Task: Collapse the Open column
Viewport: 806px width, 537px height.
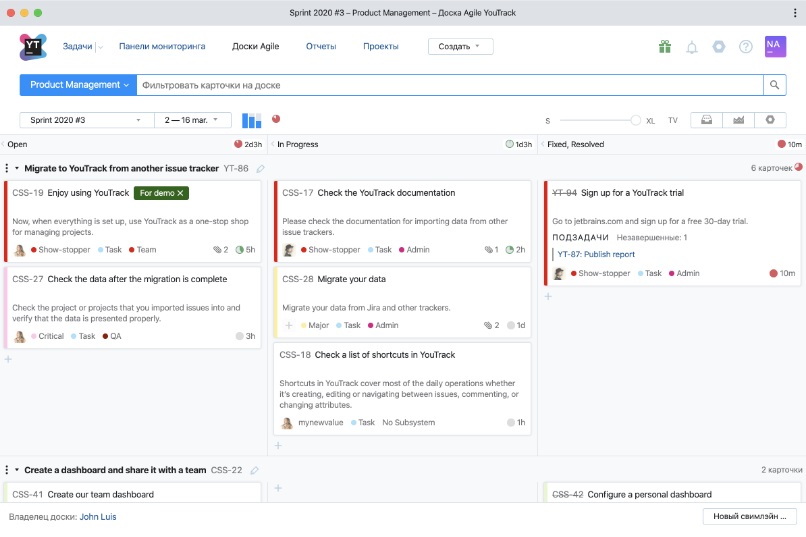Action: (x=3, y=144)
